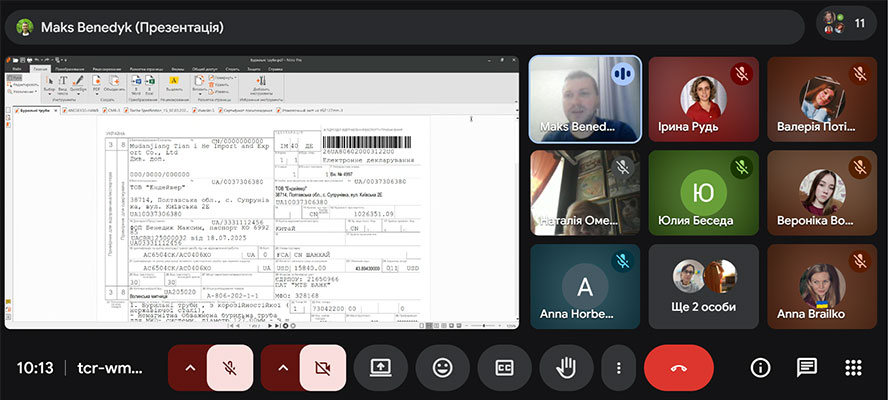
Task: Turn on your camera
Action: [x=322, y=368]
